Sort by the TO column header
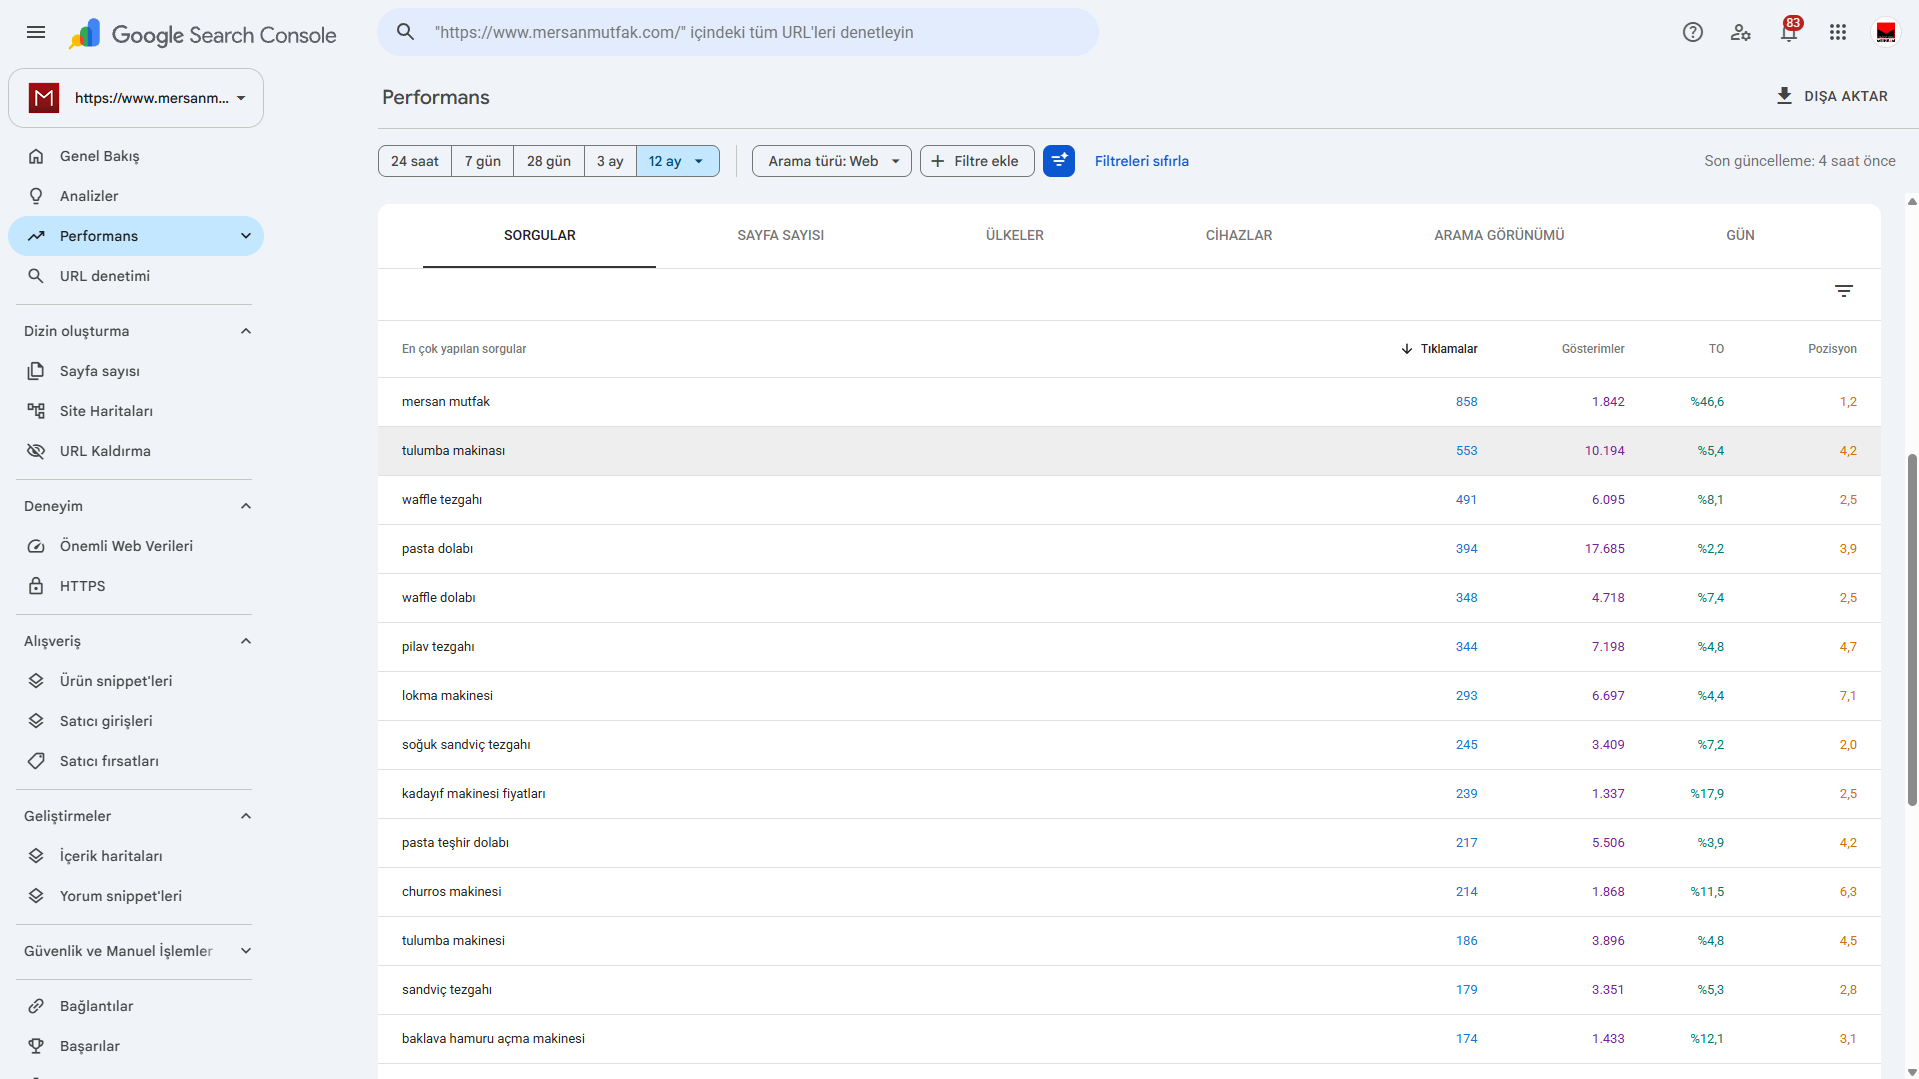 1716,349
